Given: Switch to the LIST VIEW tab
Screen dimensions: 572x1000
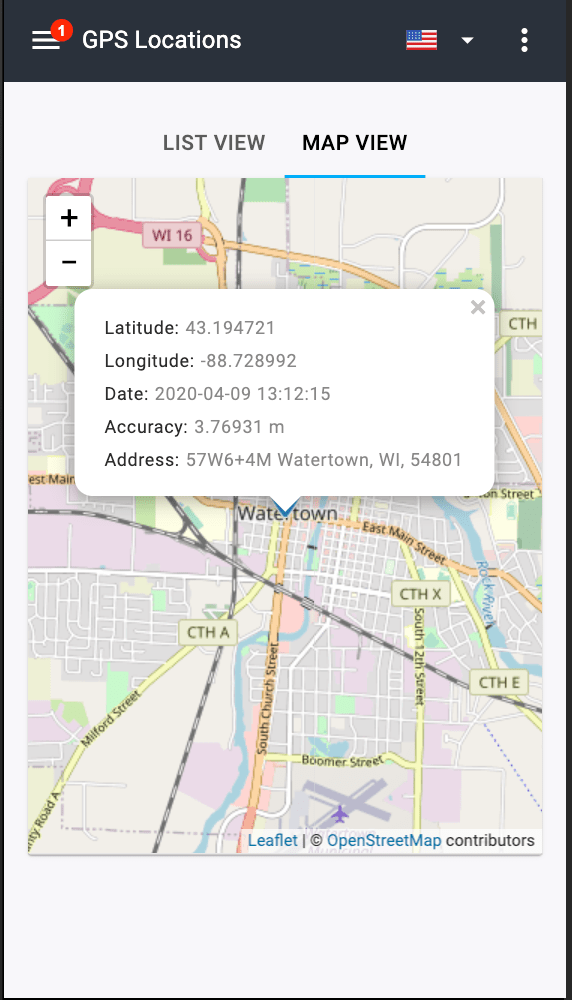Looking at the screenshot, I should [214, 143].
